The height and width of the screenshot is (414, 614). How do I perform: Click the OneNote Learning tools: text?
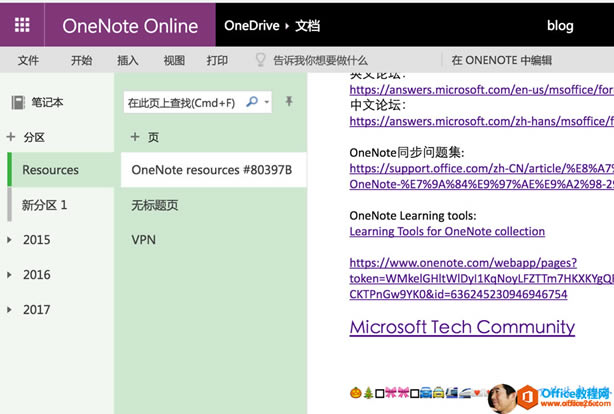point(413,215)
